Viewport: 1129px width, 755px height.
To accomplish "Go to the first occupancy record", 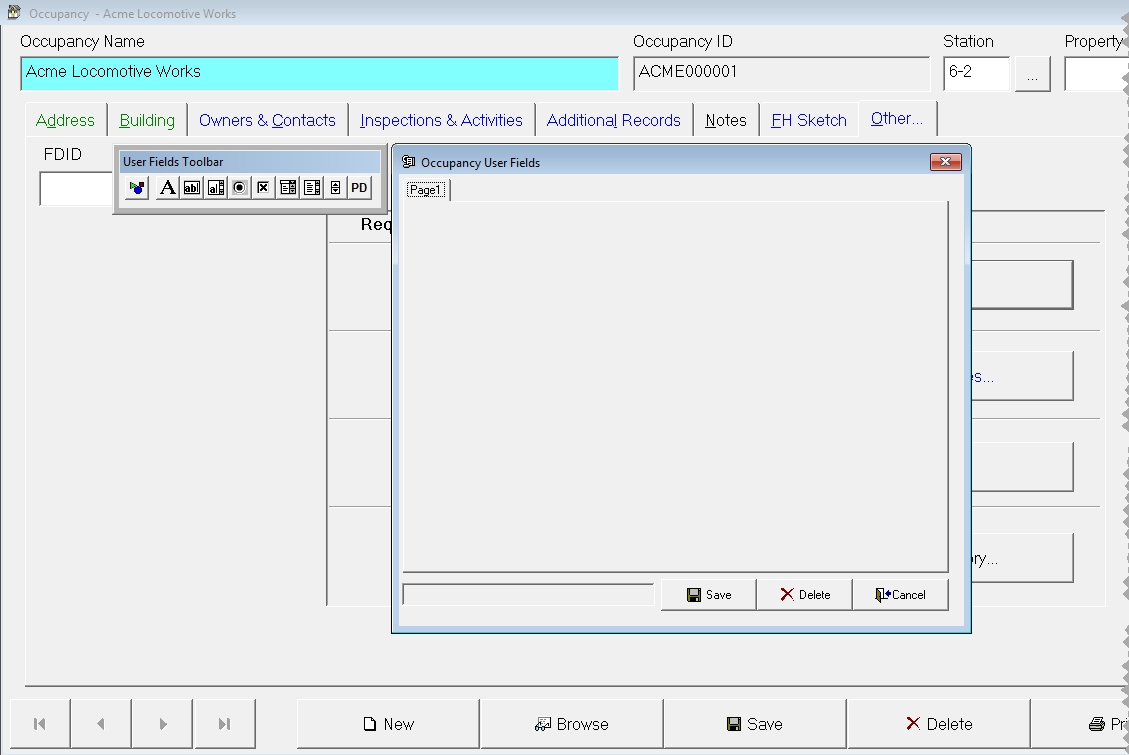I will [40, 724].
